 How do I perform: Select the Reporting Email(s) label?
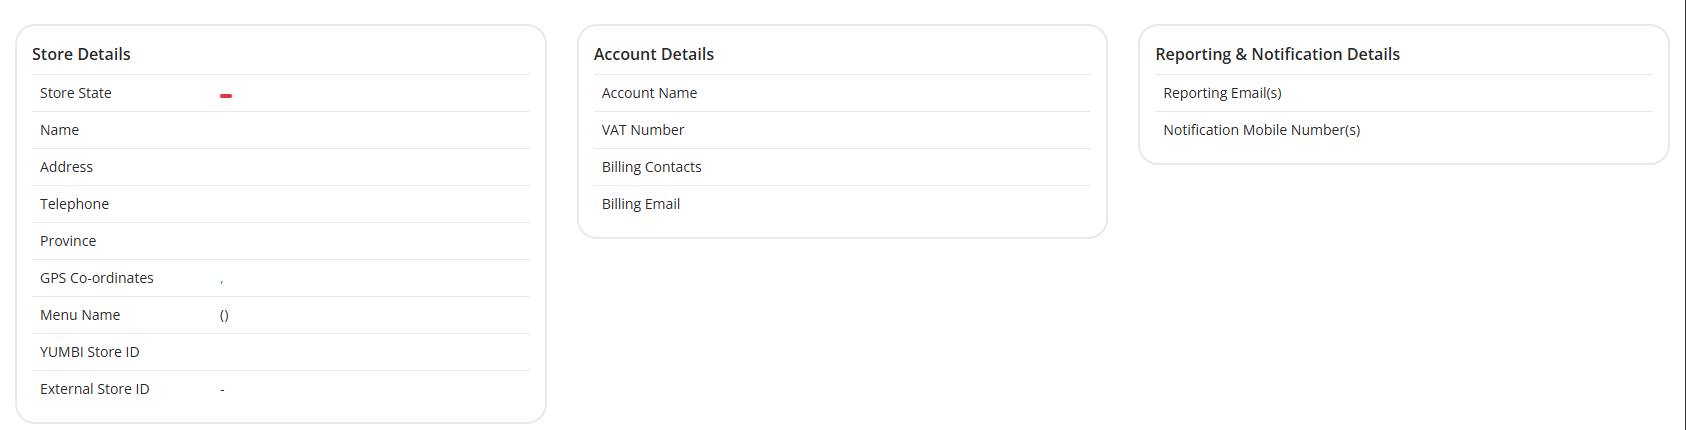[1222, 93]
